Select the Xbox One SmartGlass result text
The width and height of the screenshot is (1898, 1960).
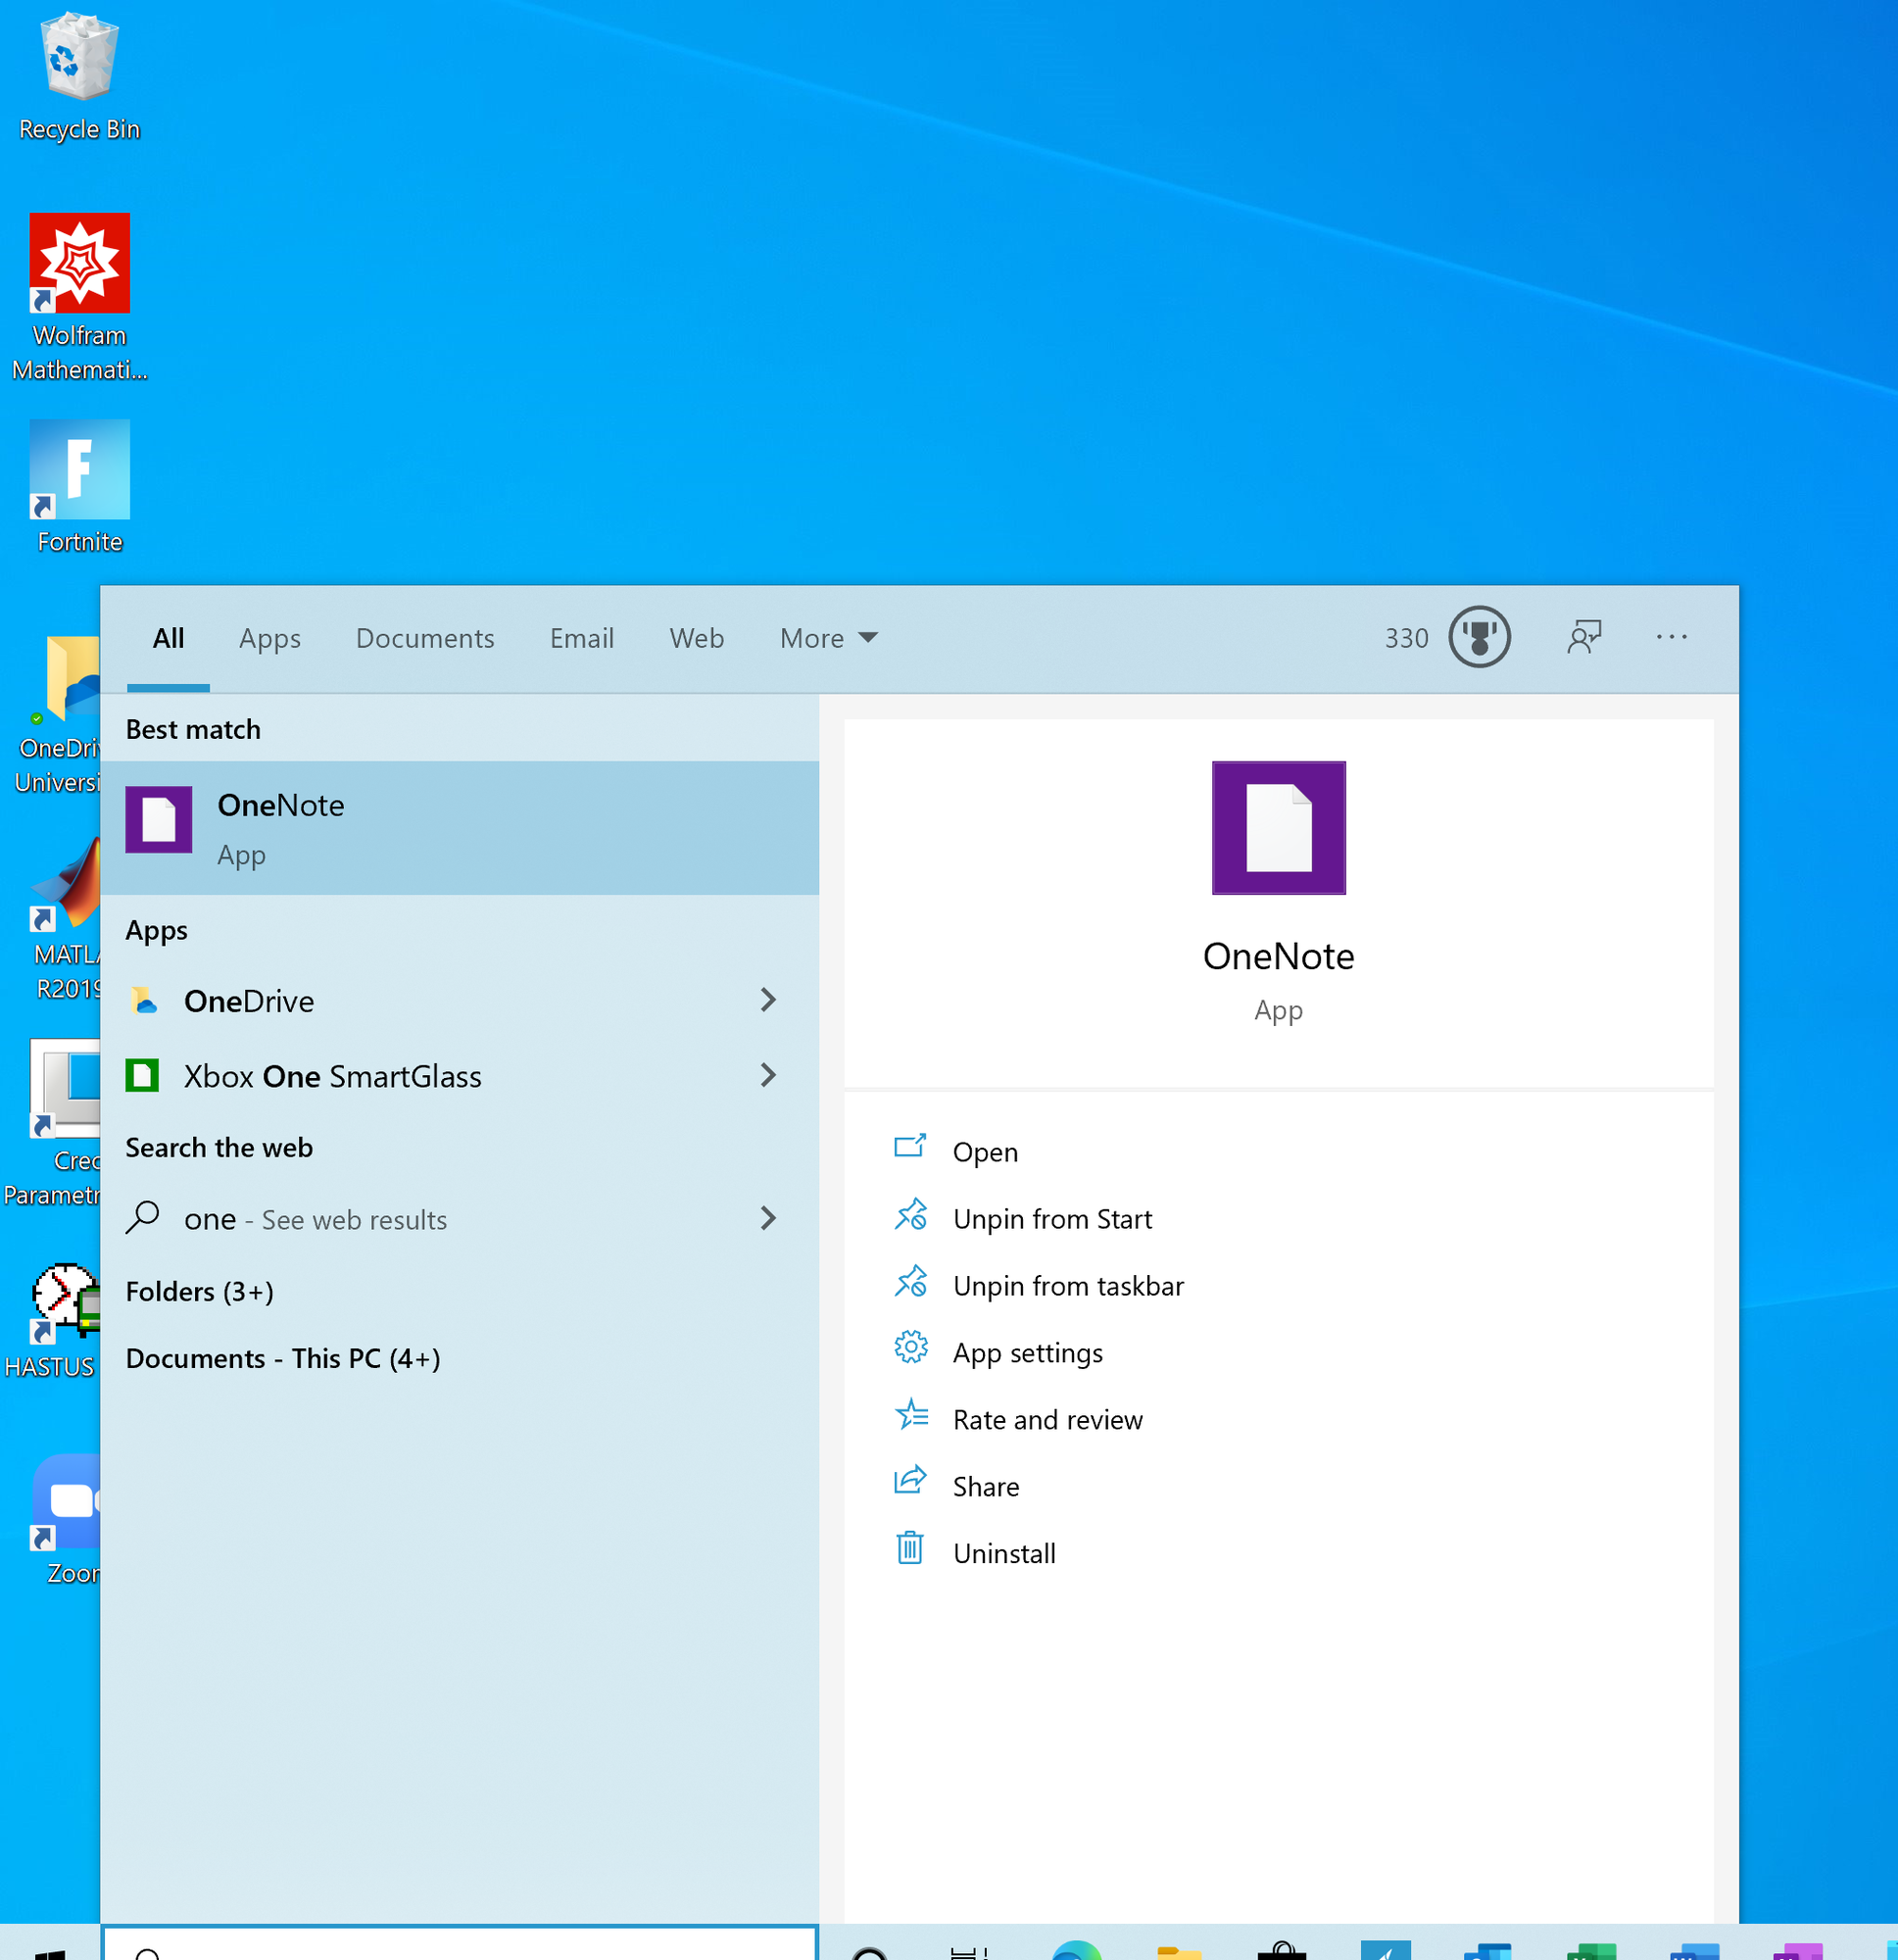[x=333, y=1076]
